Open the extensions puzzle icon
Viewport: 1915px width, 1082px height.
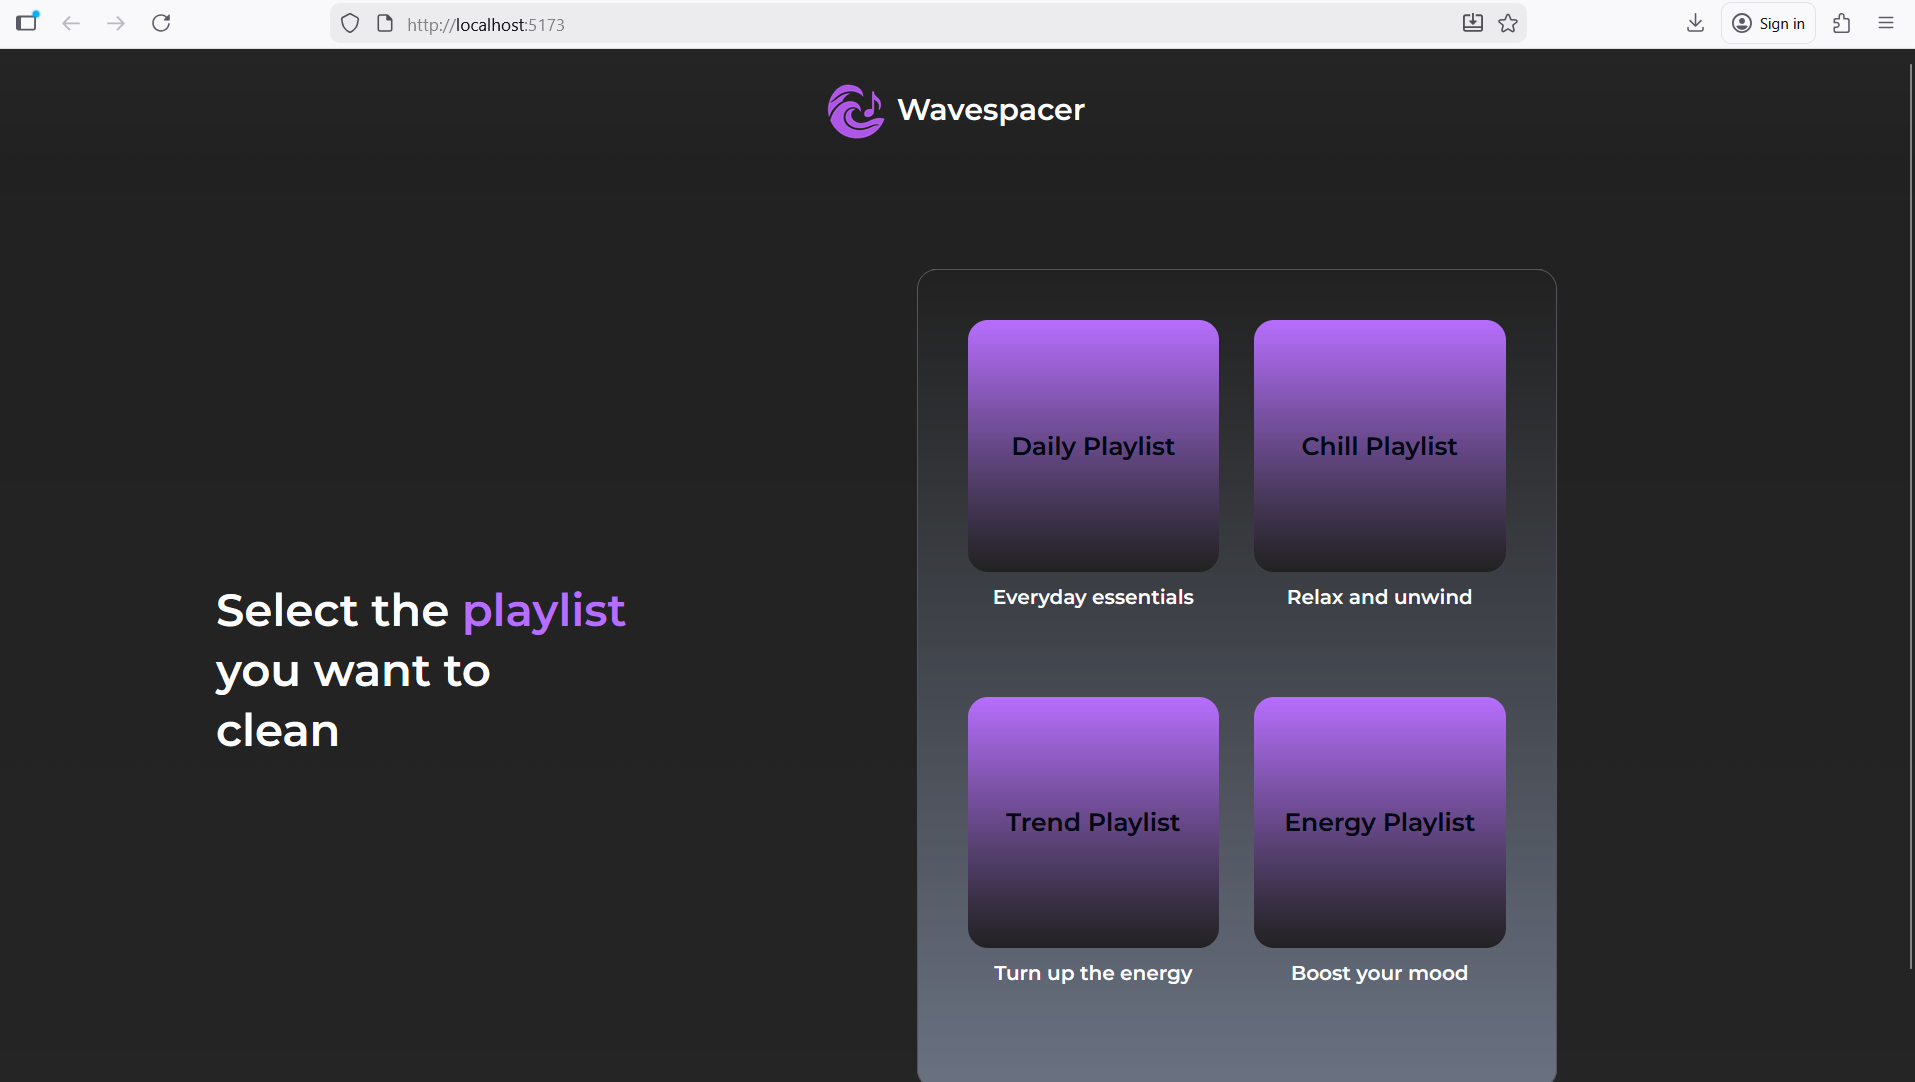(1841, 23)
